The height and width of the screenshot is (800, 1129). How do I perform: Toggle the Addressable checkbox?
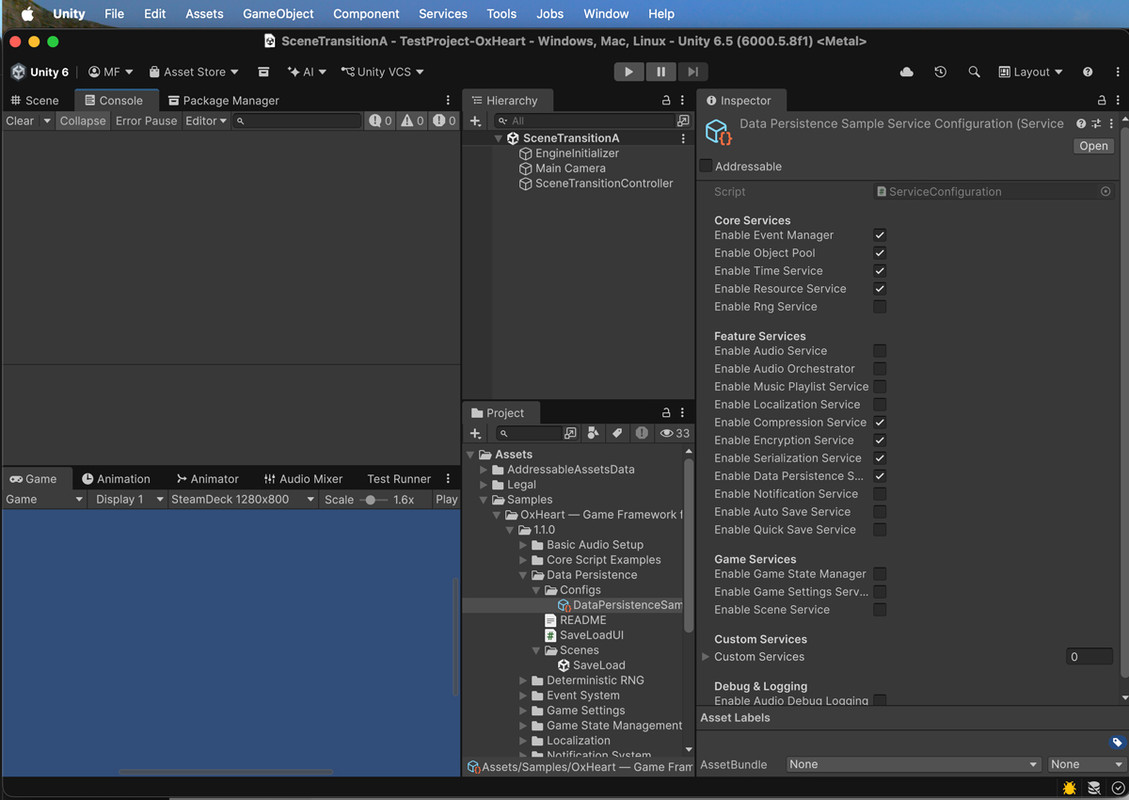tap(706, 166)
